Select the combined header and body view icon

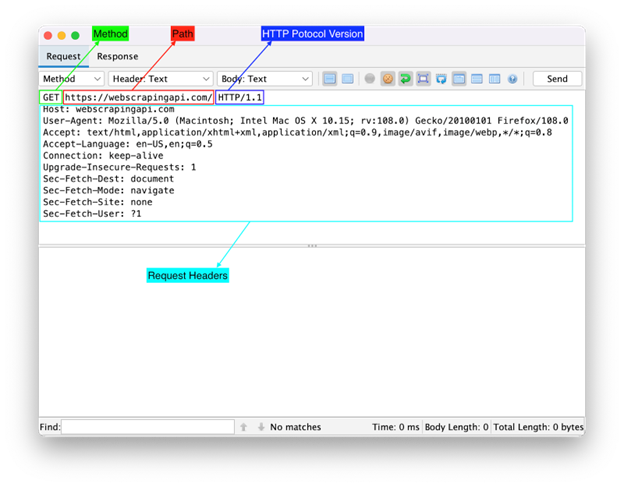pos(347,78)
